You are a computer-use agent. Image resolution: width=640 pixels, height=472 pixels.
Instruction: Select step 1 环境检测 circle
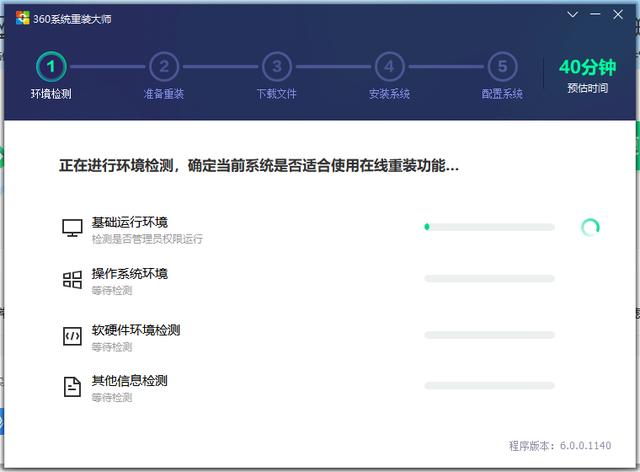click(x=51, y=67)
